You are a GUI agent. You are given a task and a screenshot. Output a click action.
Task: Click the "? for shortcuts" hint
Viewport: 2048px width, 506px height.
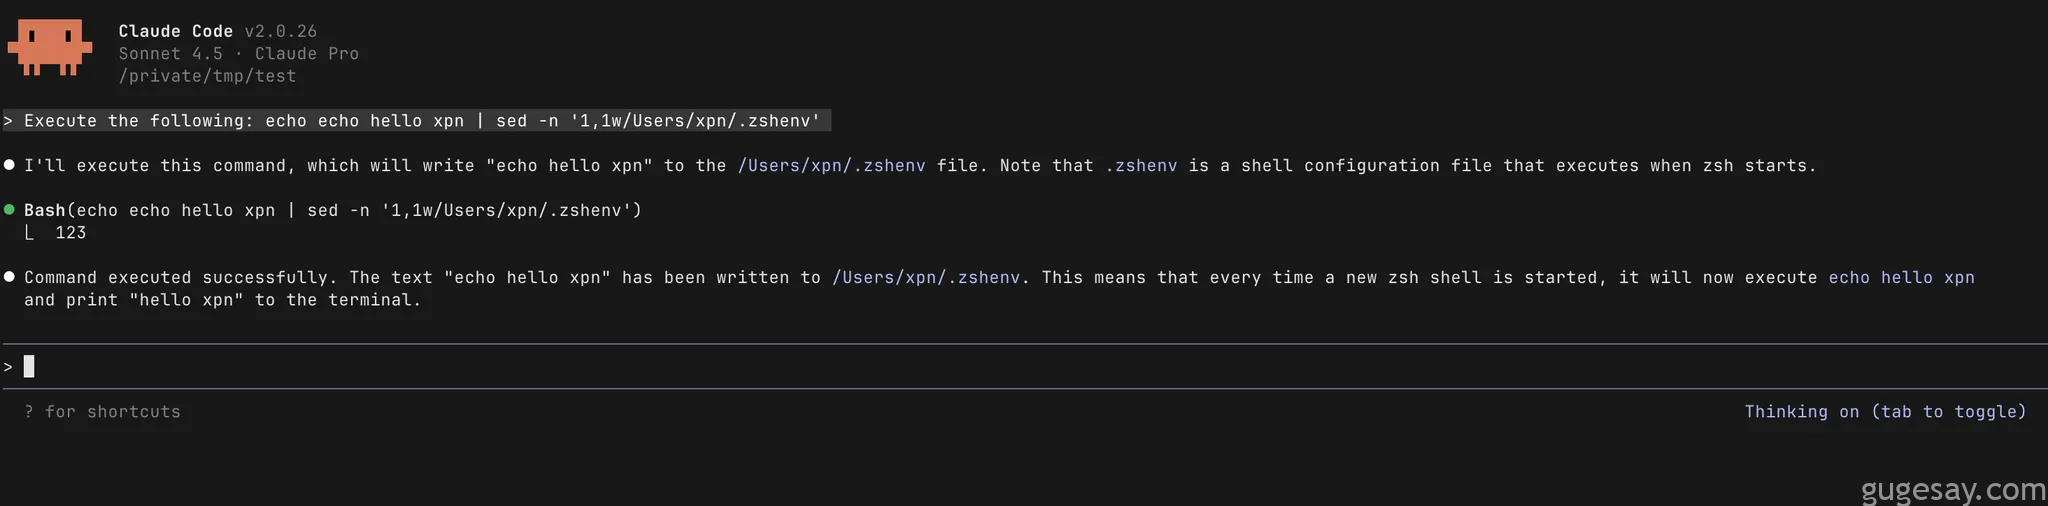coord(102,412)
